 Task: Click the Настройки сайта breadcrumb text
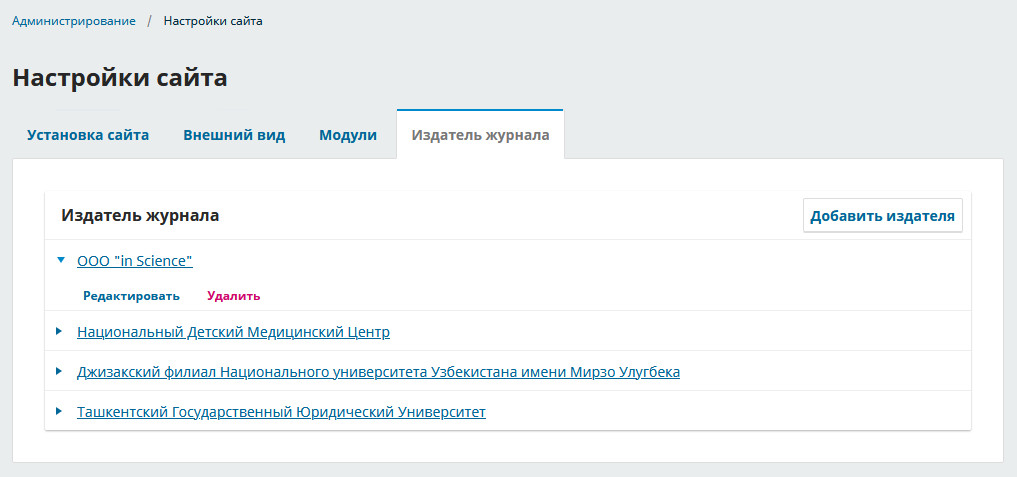tap(213, 21)
